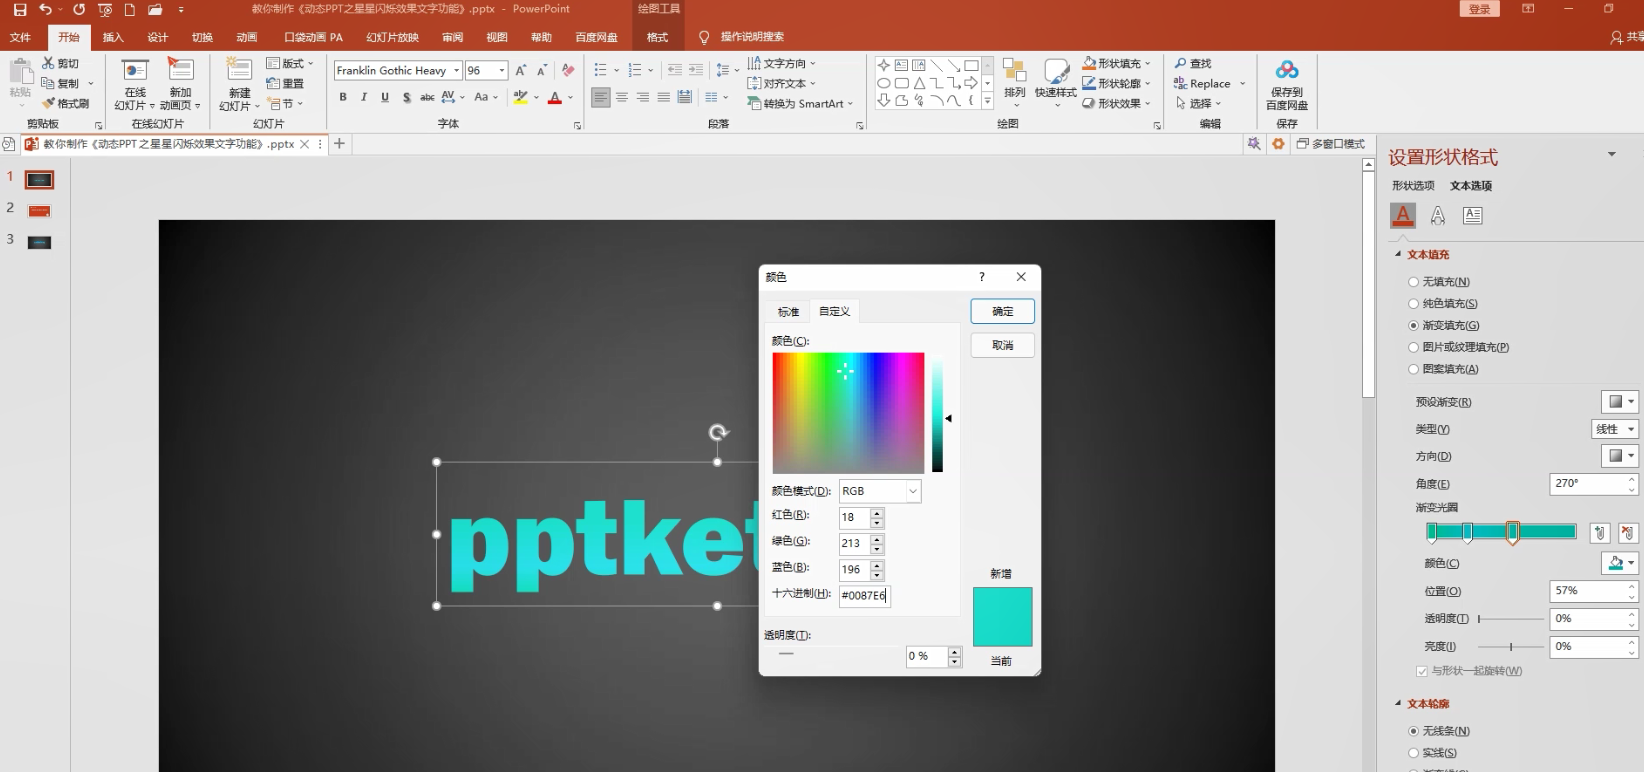Clear all formatting with the eraser icon

(568, 70)
